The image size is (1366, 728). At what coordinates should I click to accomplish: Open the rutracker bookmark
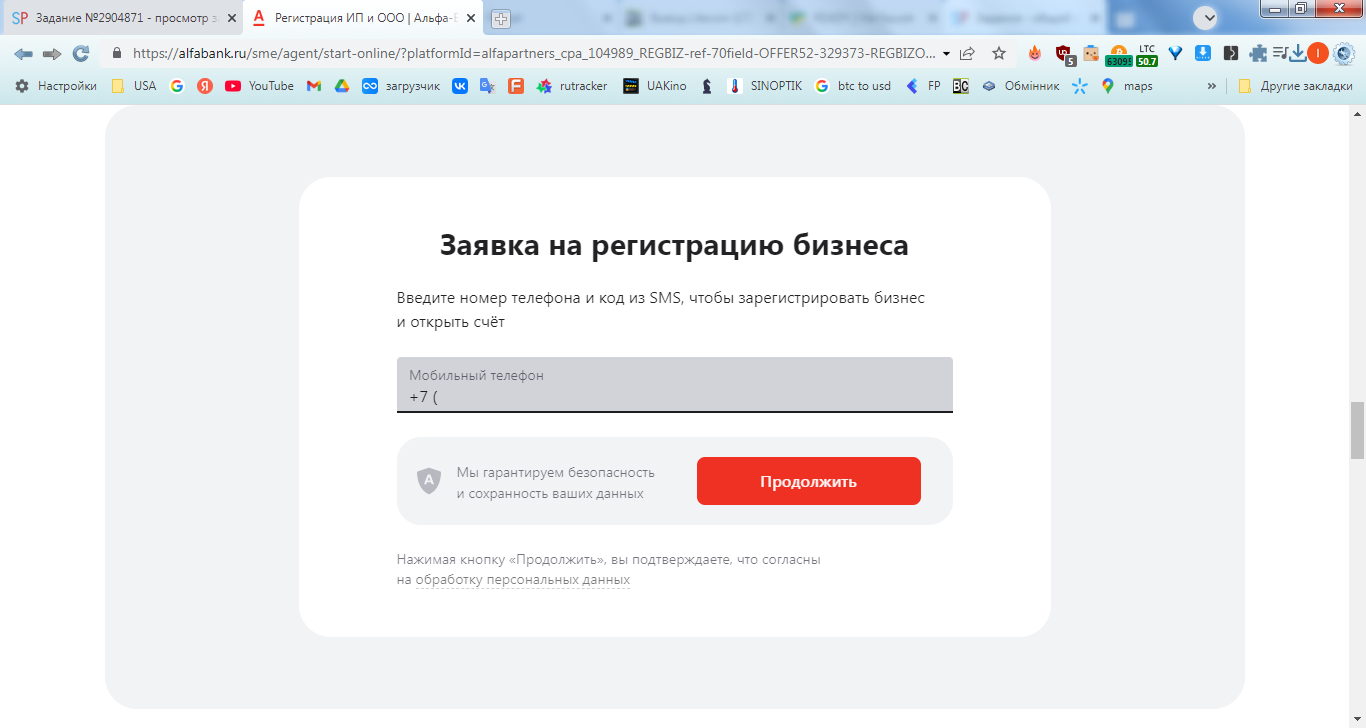(572, 86)
